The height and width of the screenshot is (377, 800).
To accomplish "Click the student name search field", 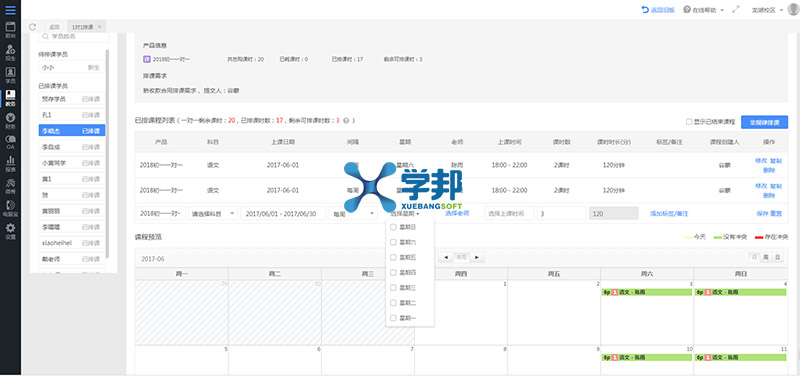I will click(x=74, y=36).
